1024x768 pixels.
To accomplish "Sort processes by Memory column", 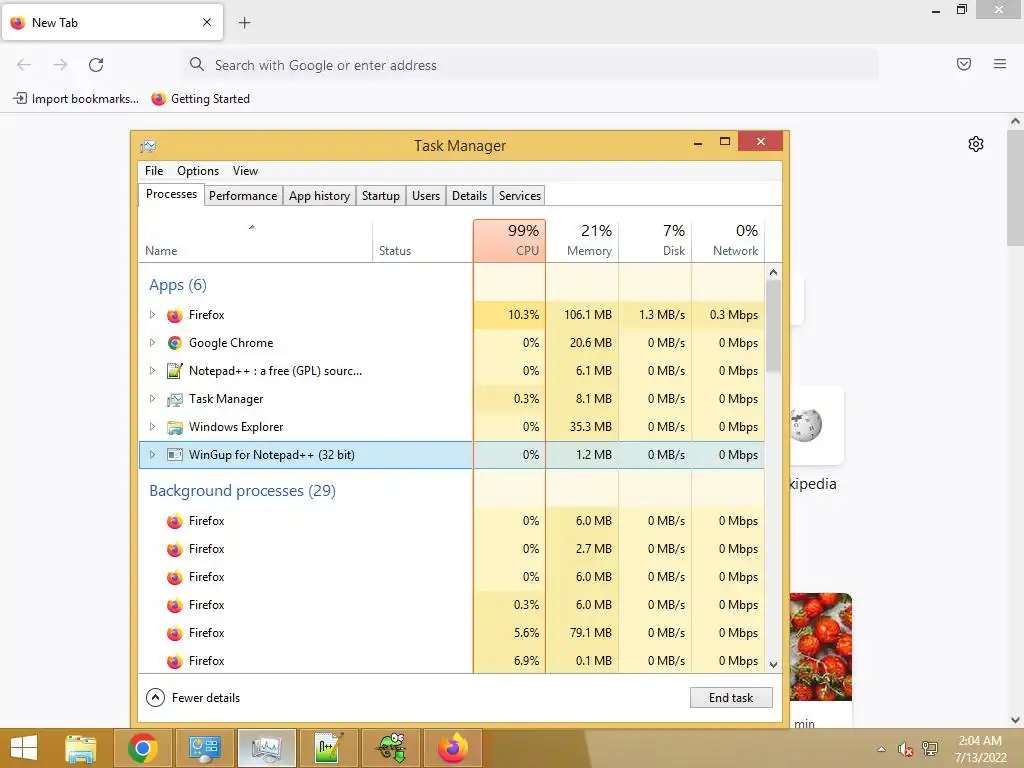I will pos(583,241).
